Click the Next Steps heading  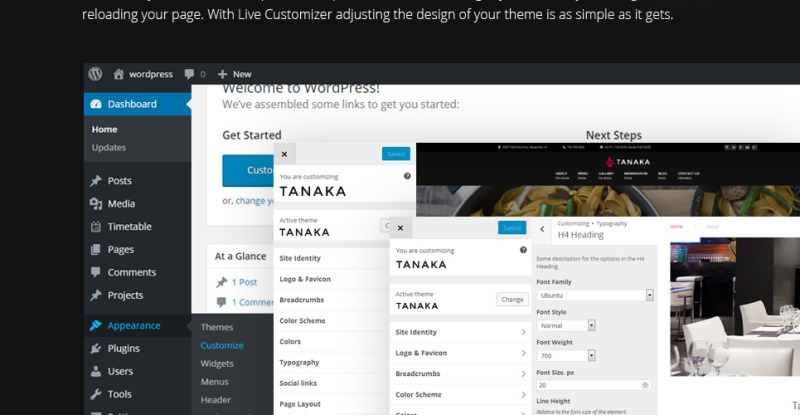(x=614, y=135)
